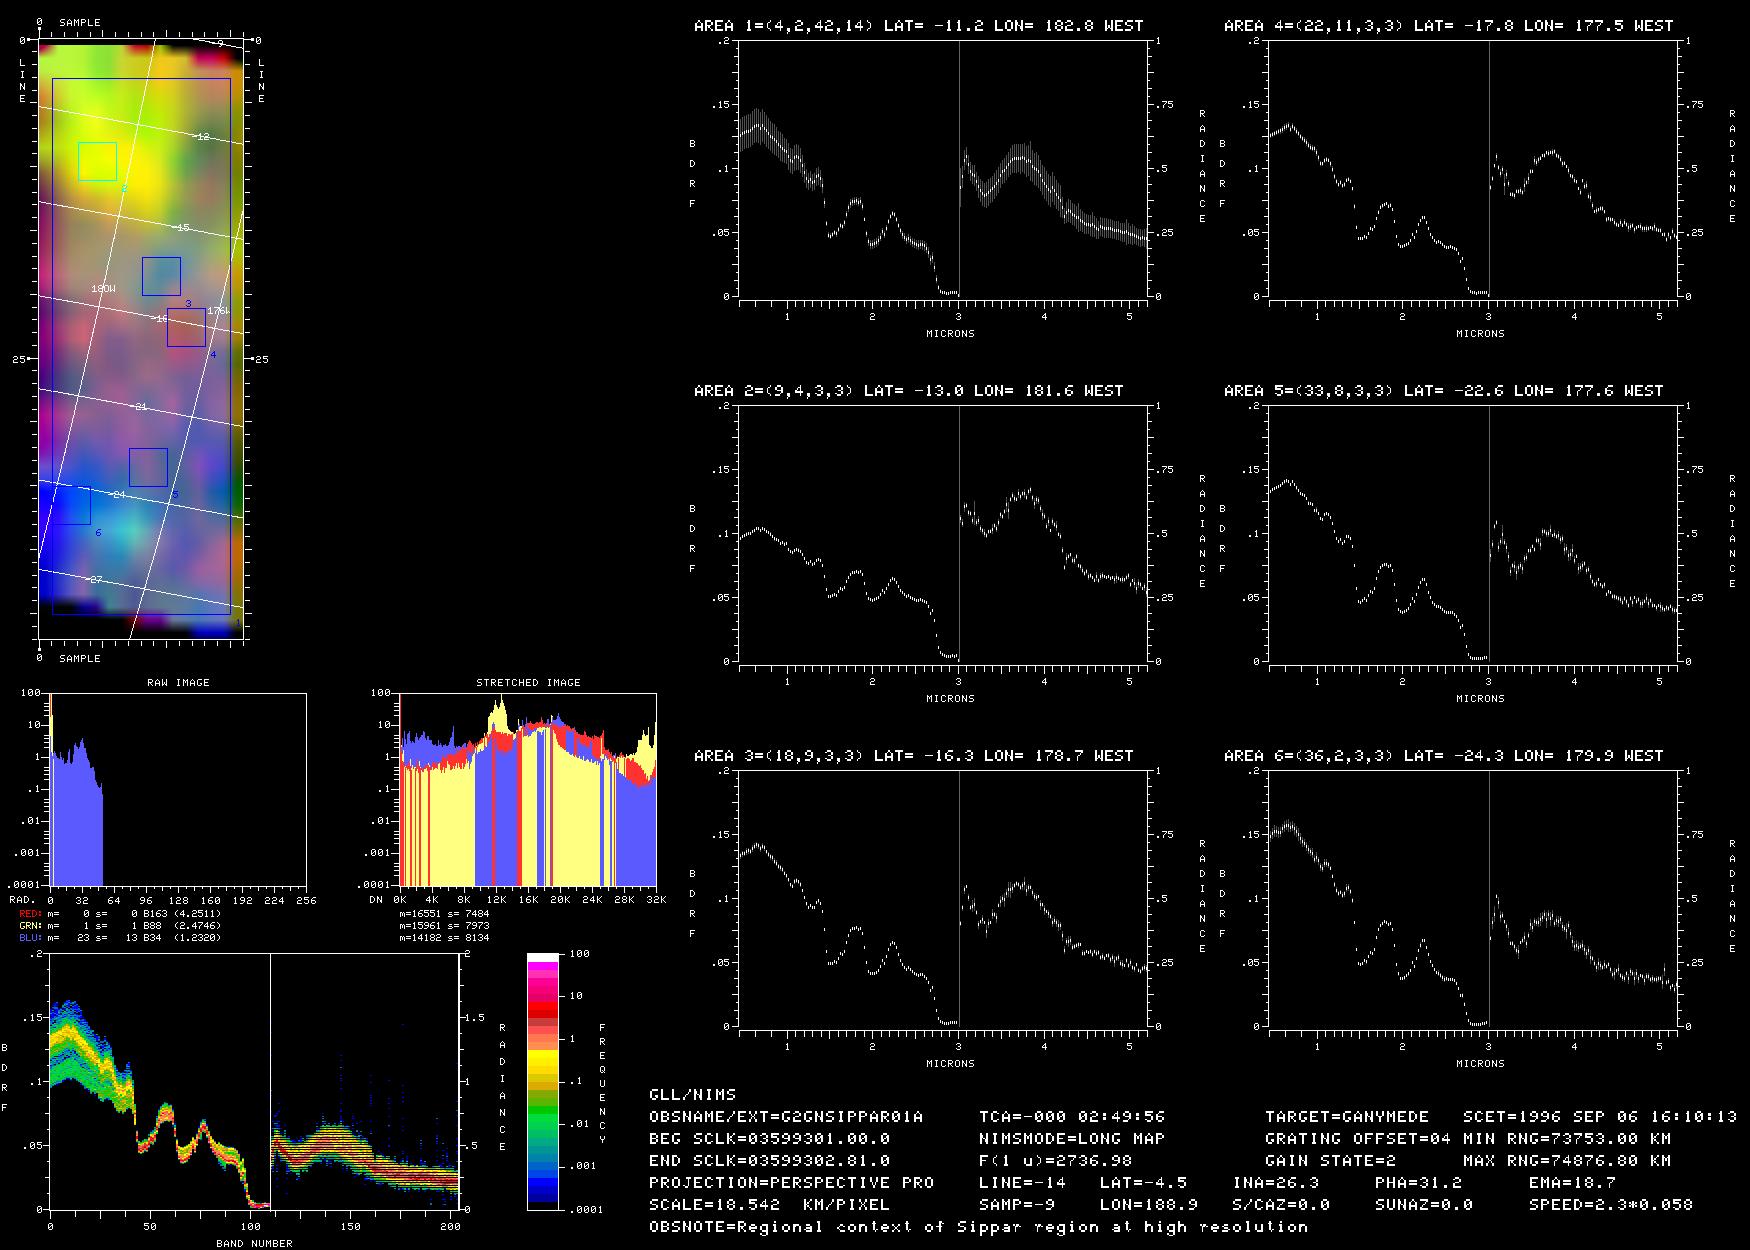Image resolution: width=1750 pixels, height=1250 pixels.
Task: Click the blue Area 6 box on map
Action: click(71, 505)
